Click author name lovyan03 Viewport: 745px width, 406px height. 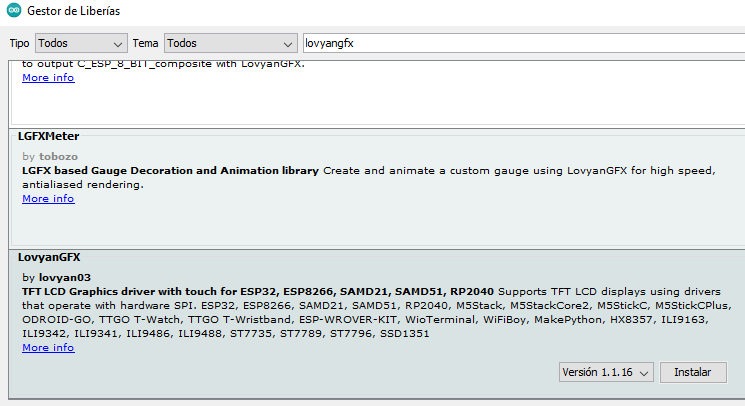(x=65, y=277)
